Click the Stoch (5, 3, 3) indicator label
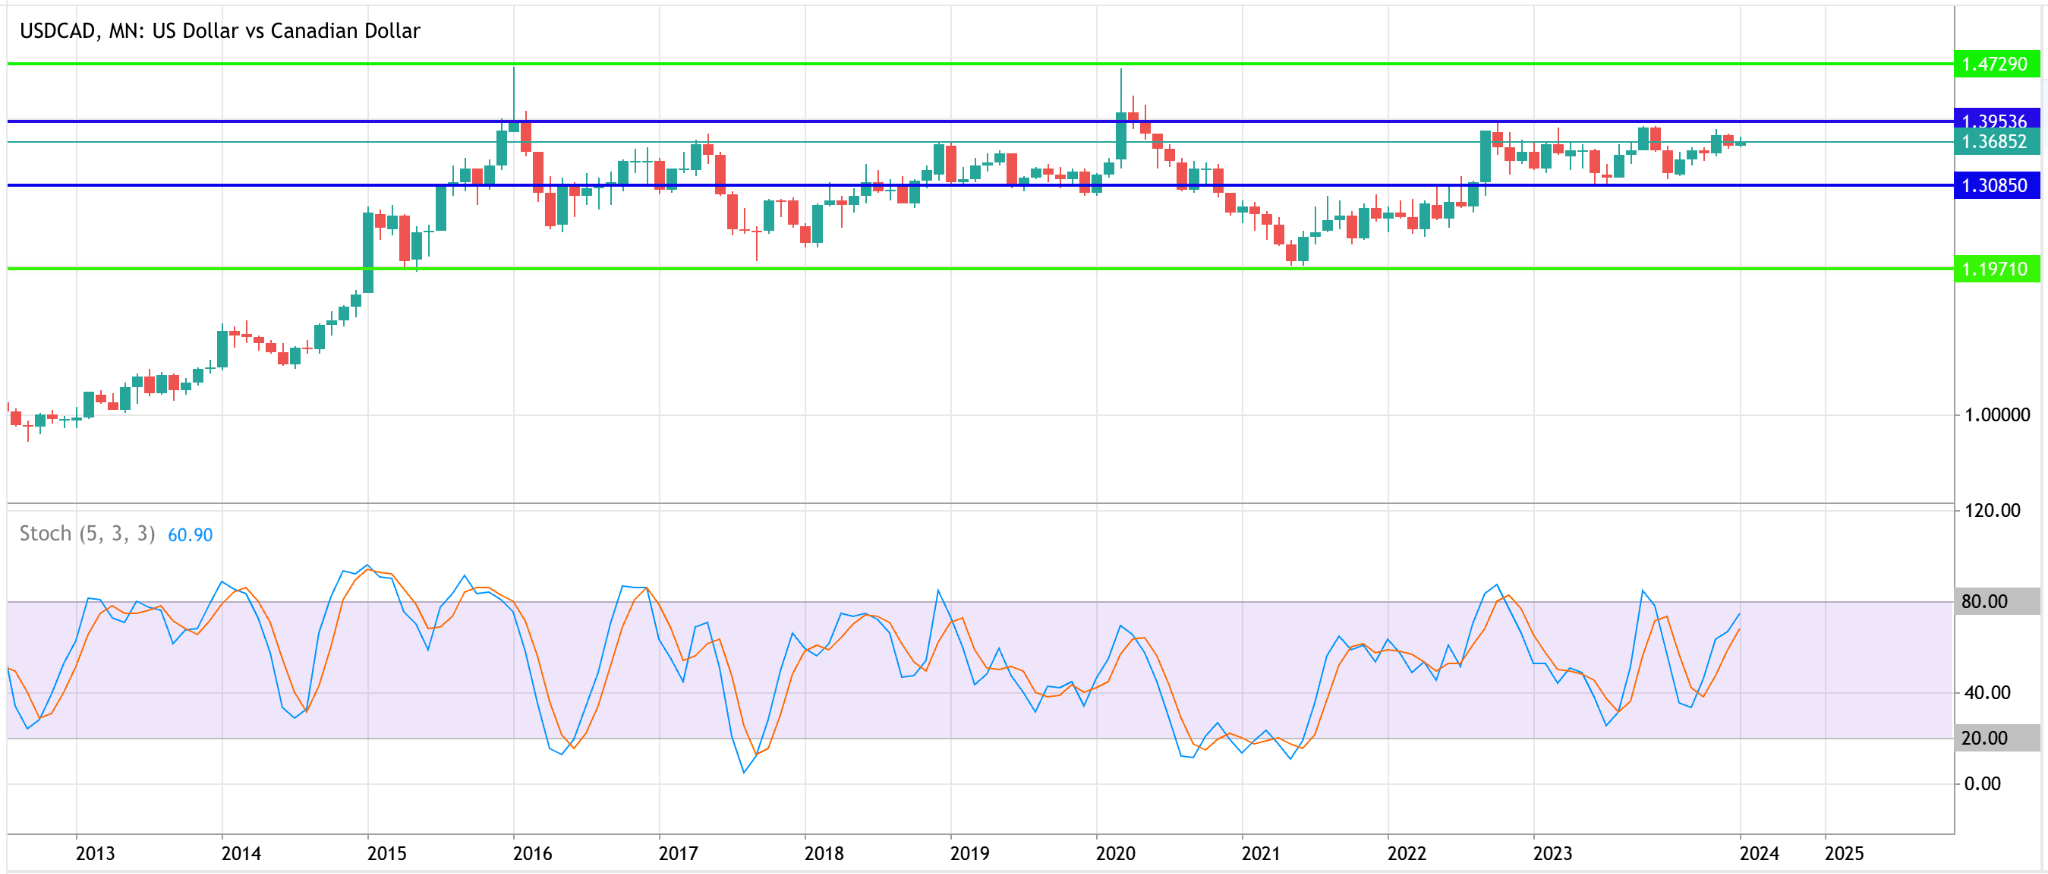The image size is (2048, 874). click(x=87, y=534)
